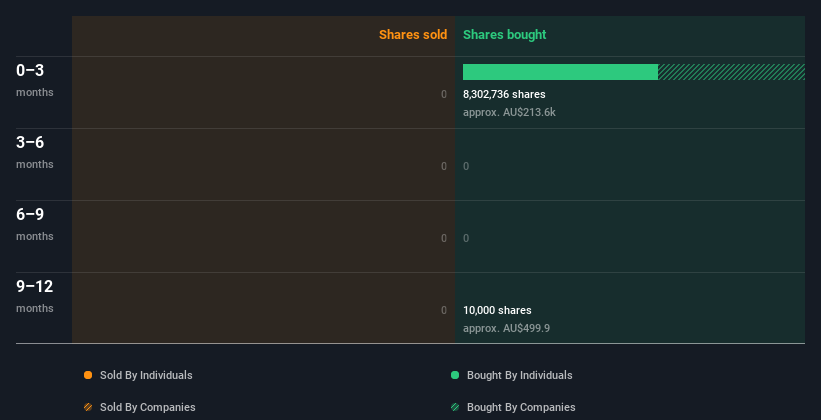Select the 0–3 months row label

(35, 80)
